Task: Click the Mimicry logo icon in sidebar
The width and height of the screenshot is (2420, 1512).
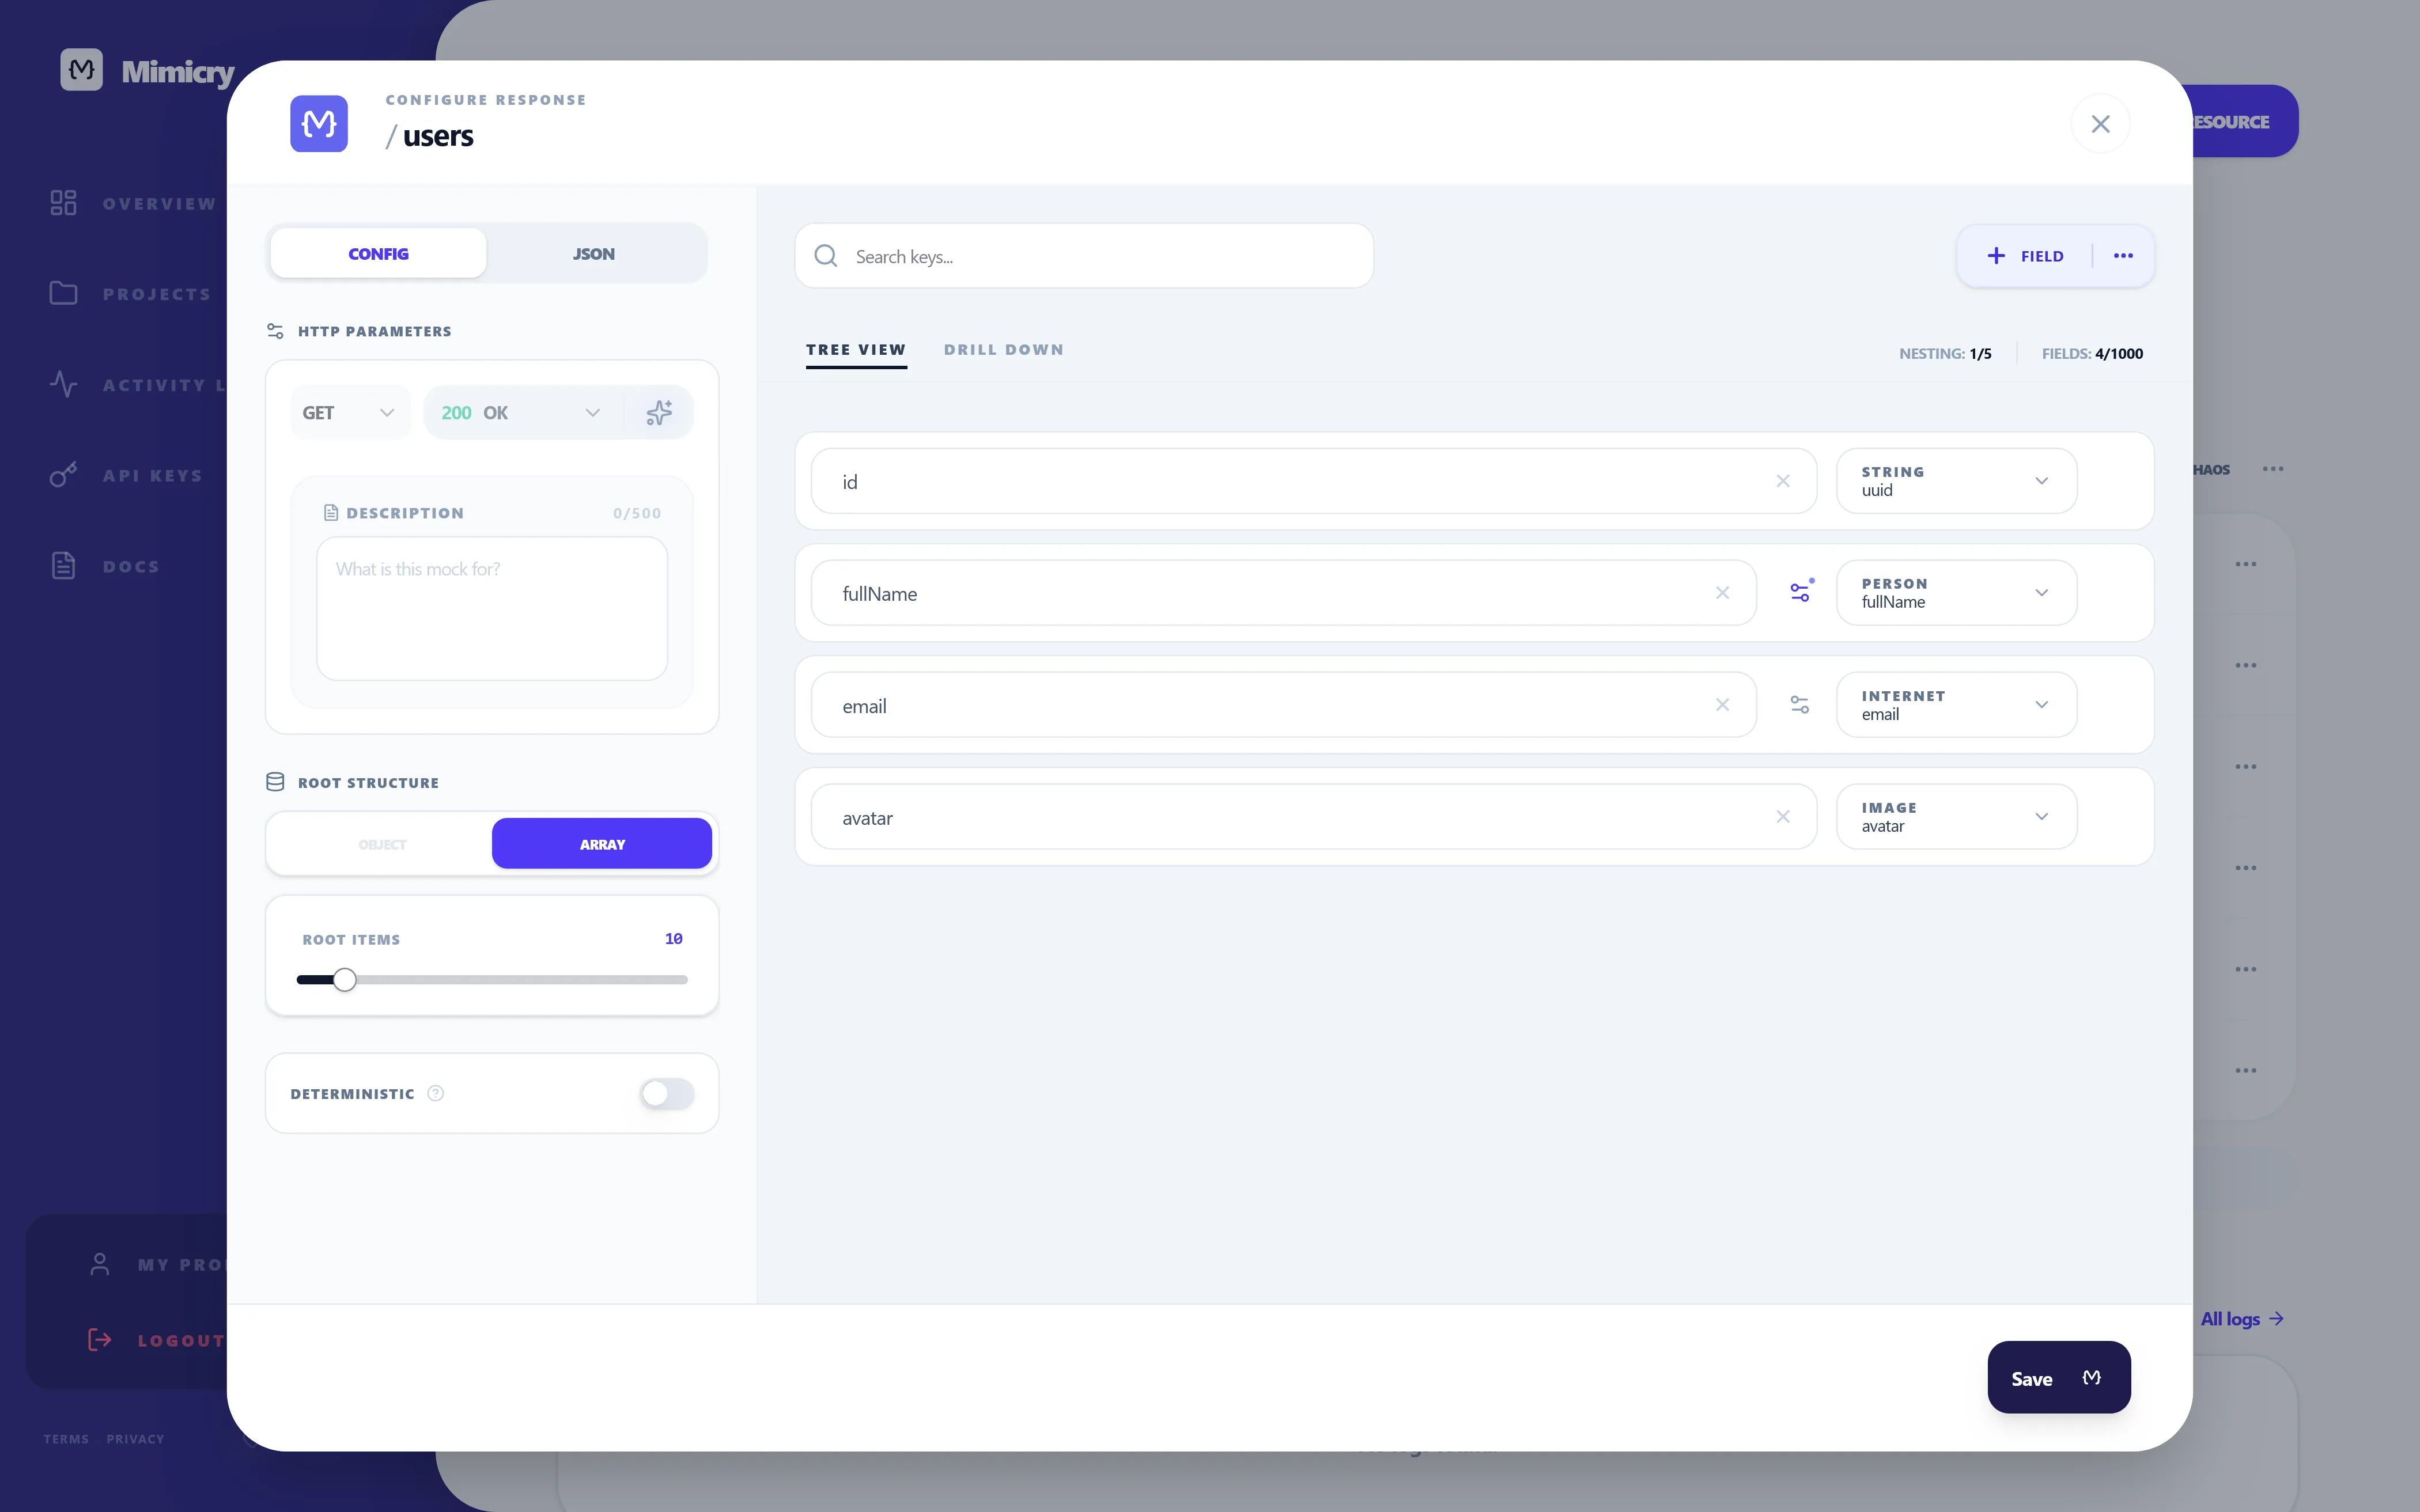Action: (81, 70)
